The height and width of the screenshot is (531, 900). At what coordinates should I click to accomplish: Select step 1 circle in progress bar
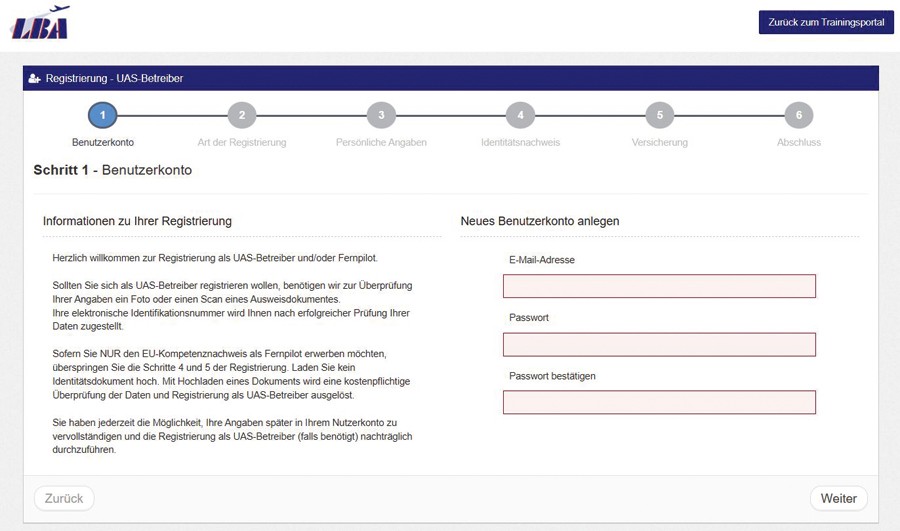tap(102, 116)
